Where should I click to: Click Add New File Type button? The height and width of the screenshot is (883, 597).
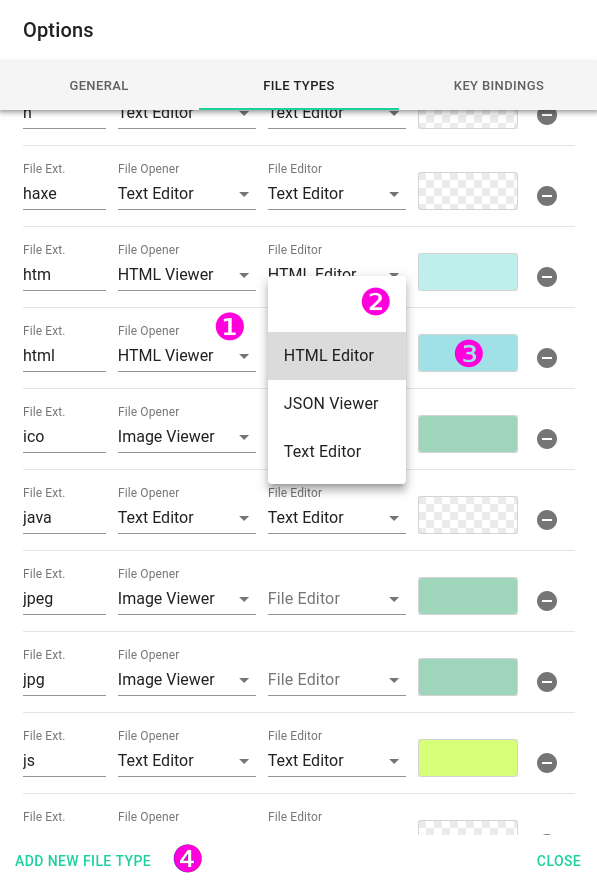click(83, 860)
